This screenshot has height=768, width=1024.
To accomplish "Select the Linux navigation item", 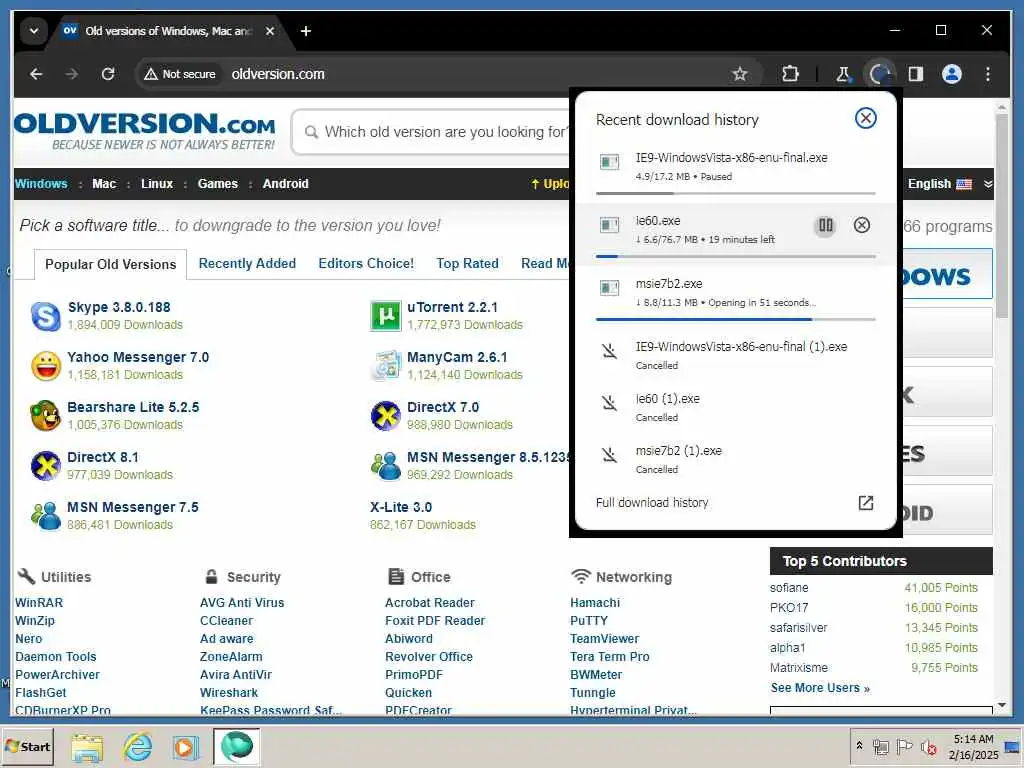I will (157, 184).
